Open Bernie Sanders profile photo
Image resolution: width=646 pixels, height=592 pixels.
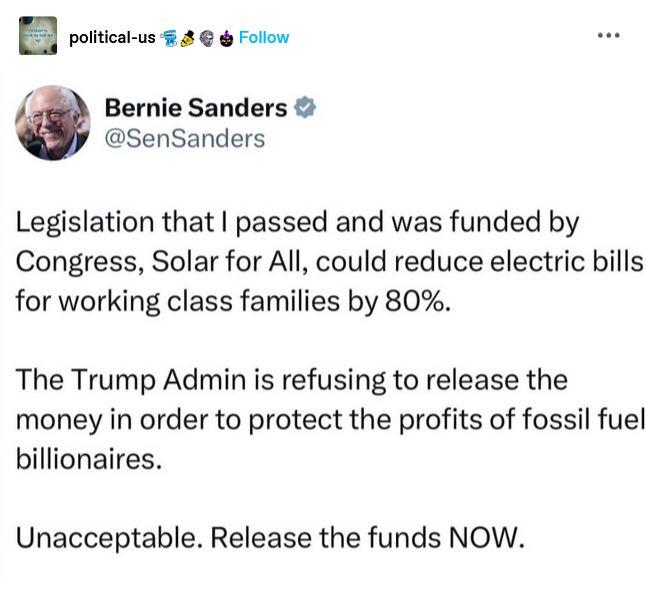[x=53, y=123]
